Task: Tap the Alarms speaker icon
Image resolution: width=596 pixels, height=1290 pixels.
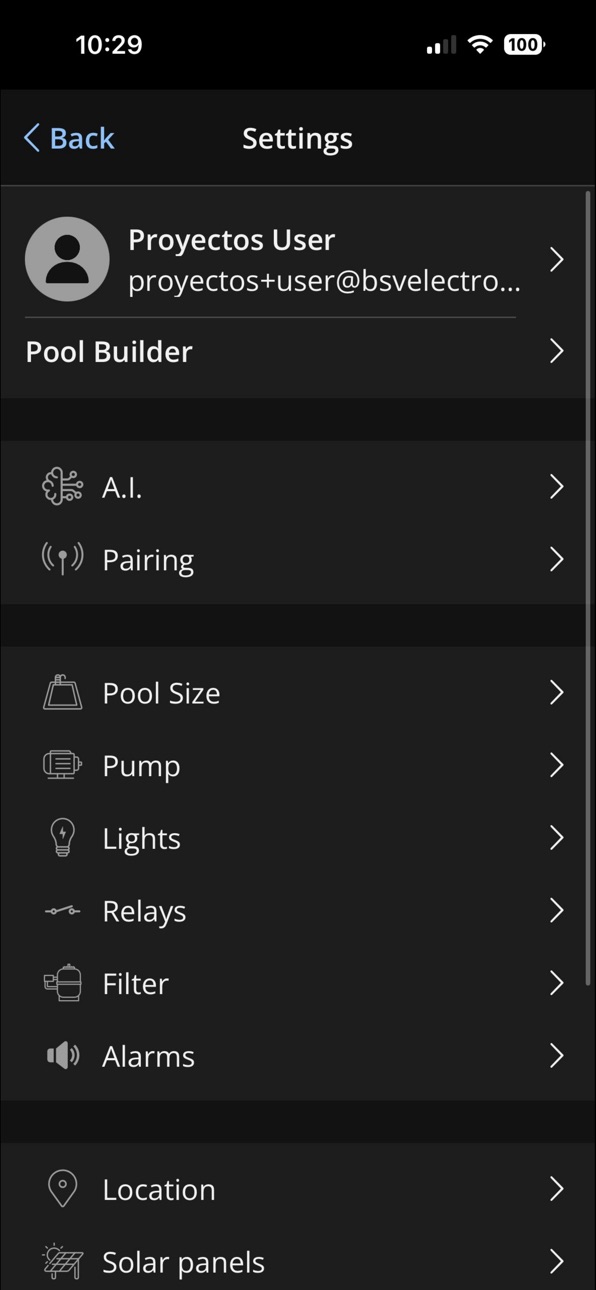Action: 62,1056
